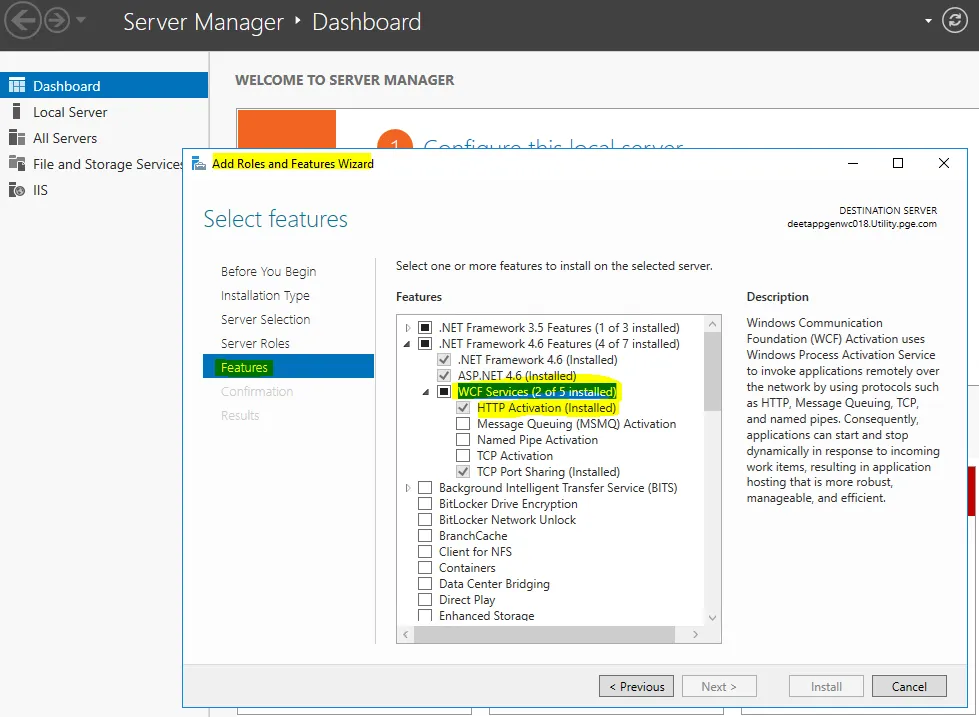
Task: Check the Direct Play feature
Action: point(425,600)
